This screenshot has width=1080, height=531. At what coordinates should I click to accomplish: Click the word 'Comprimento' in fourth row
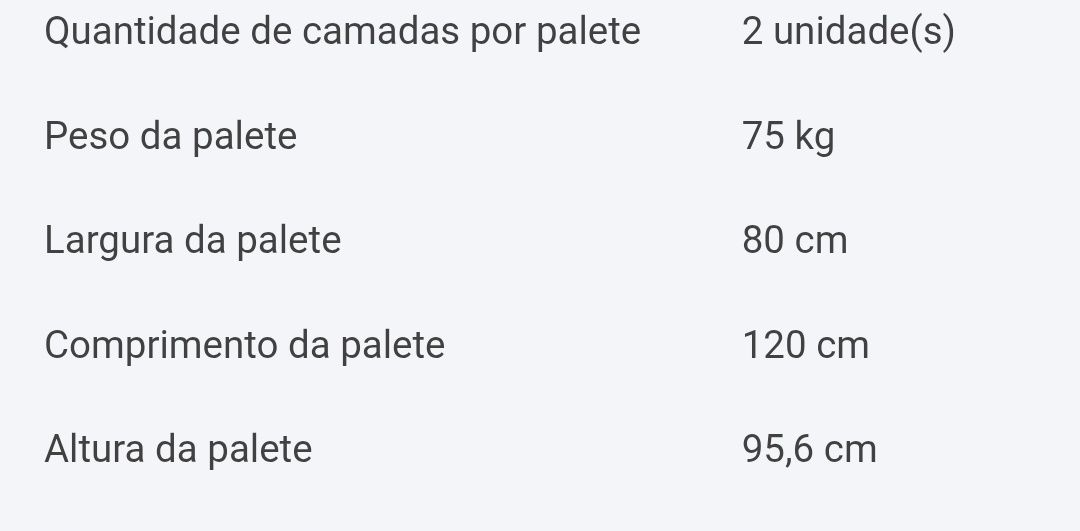point(161,346)
